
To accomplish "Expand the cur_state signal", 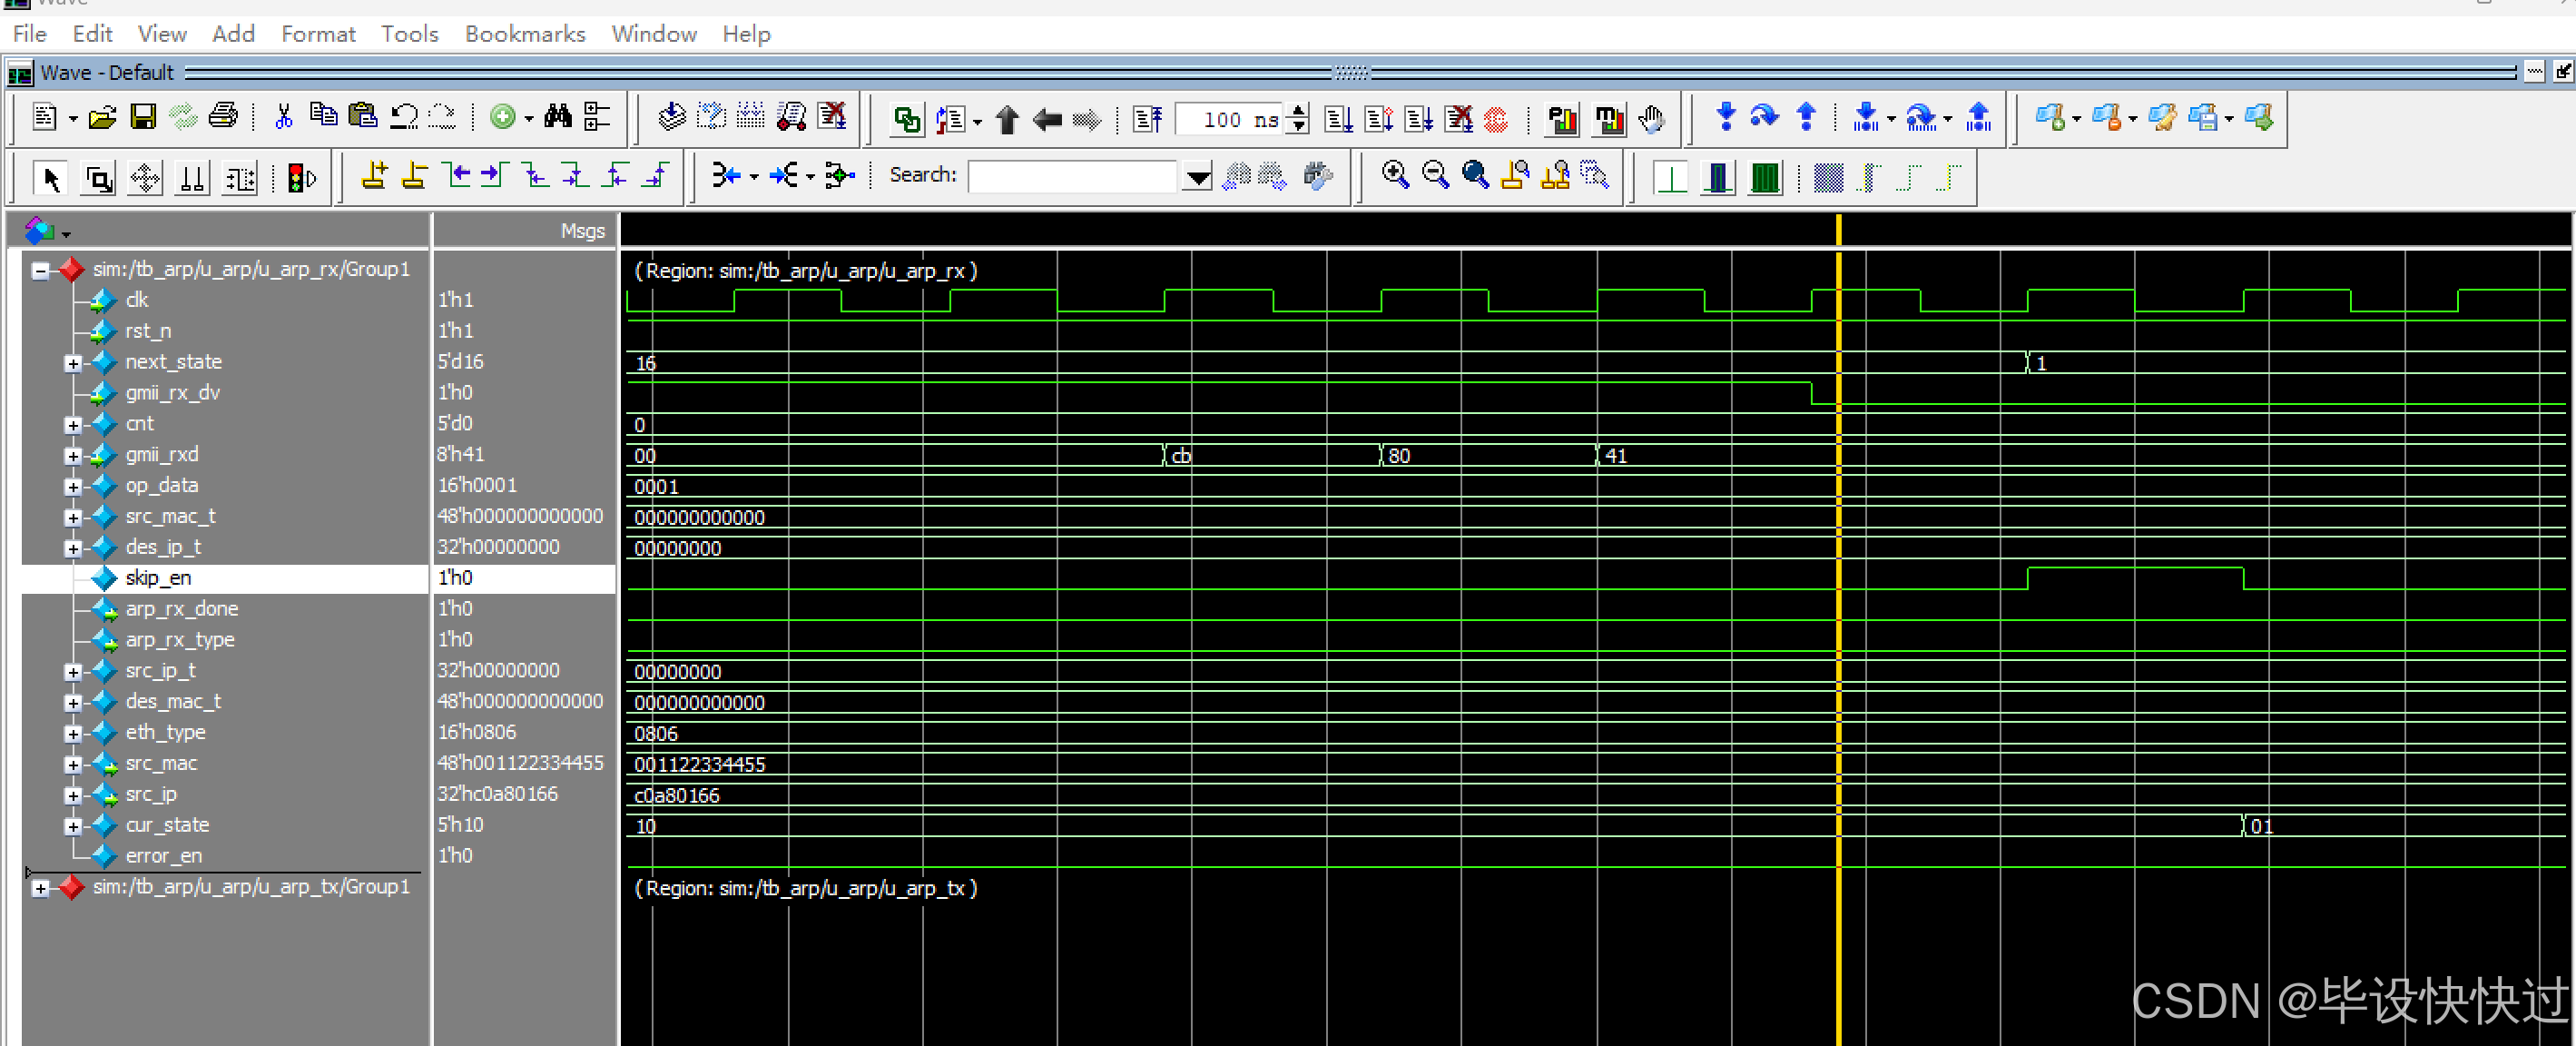I will [73, 827].
